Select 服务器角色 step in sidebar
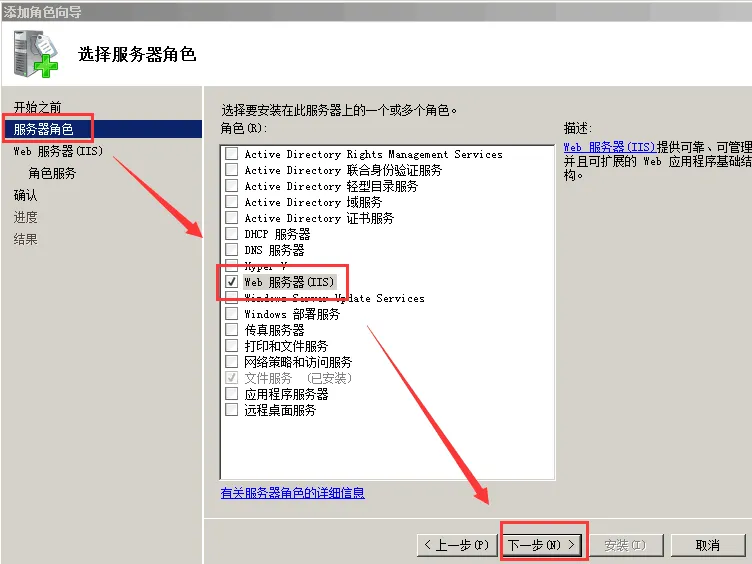Viewport: 752px width, 564px height. (43, 129)
